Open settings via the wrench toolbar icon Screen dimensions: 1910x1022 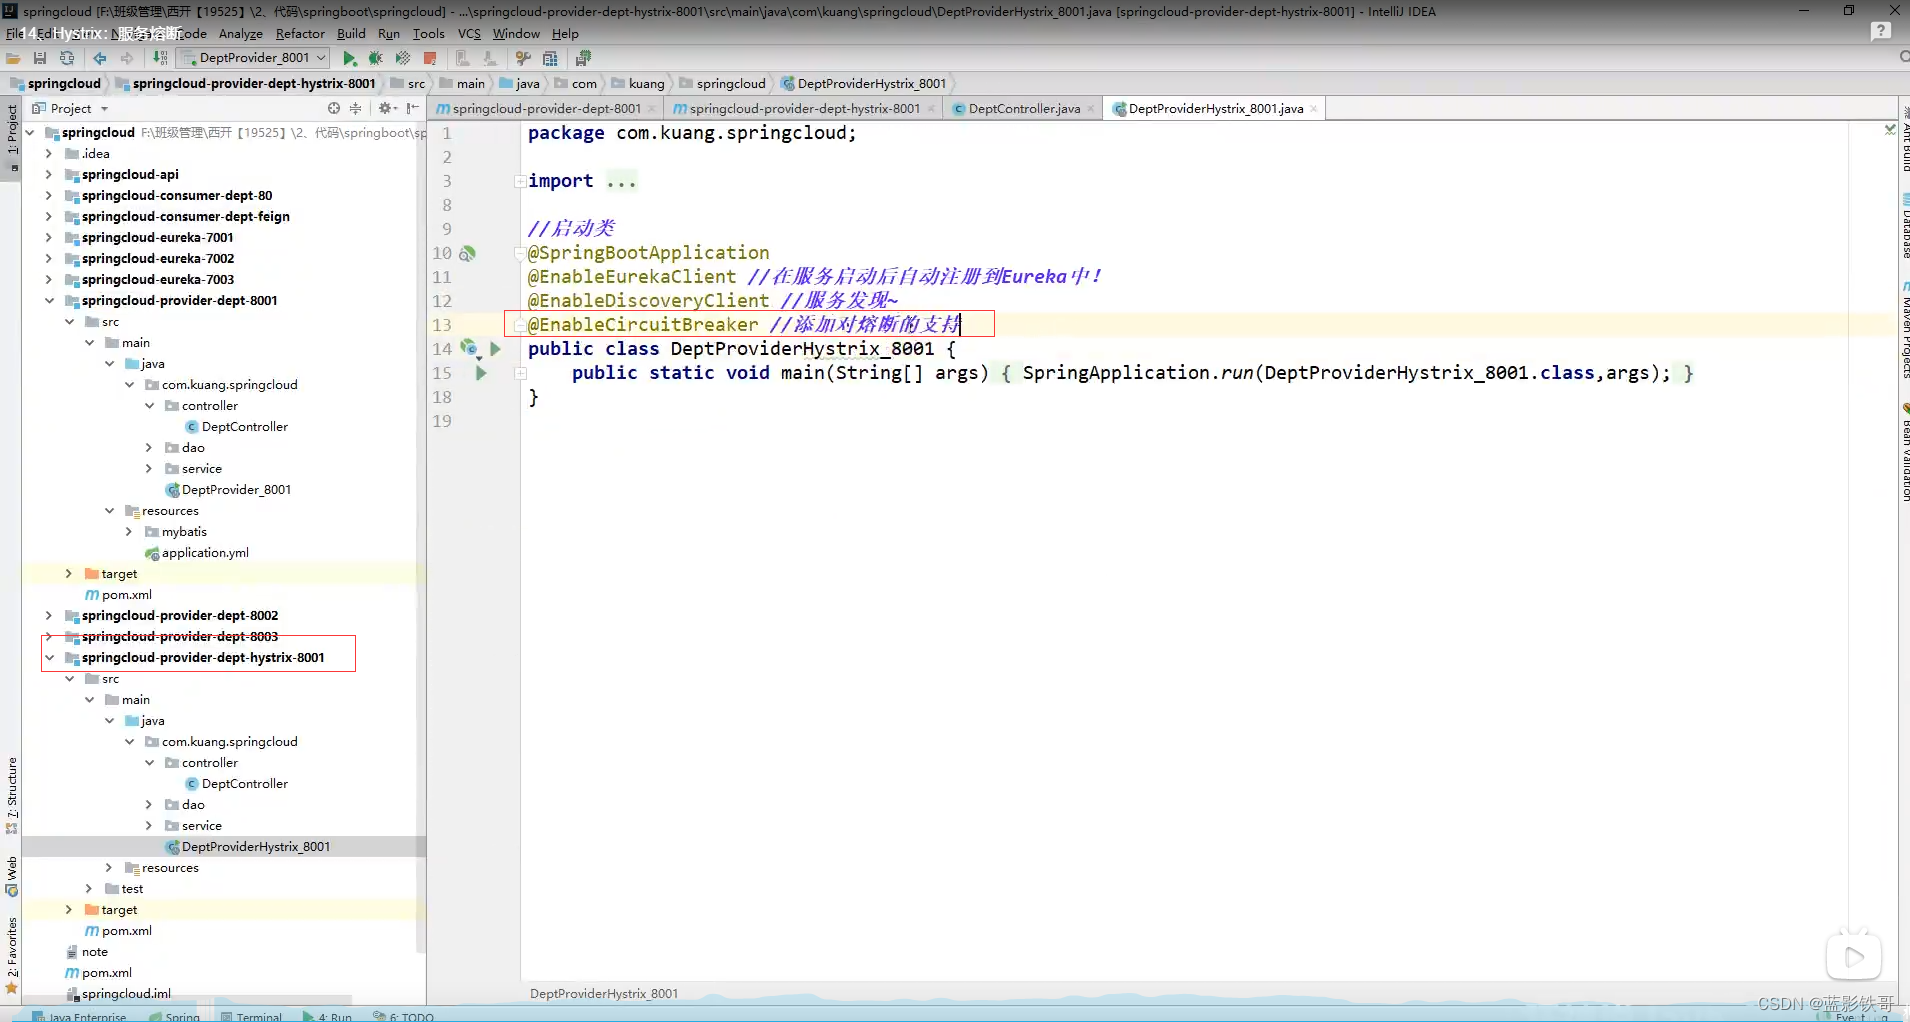pyautogui.click(x=523, y=58)
